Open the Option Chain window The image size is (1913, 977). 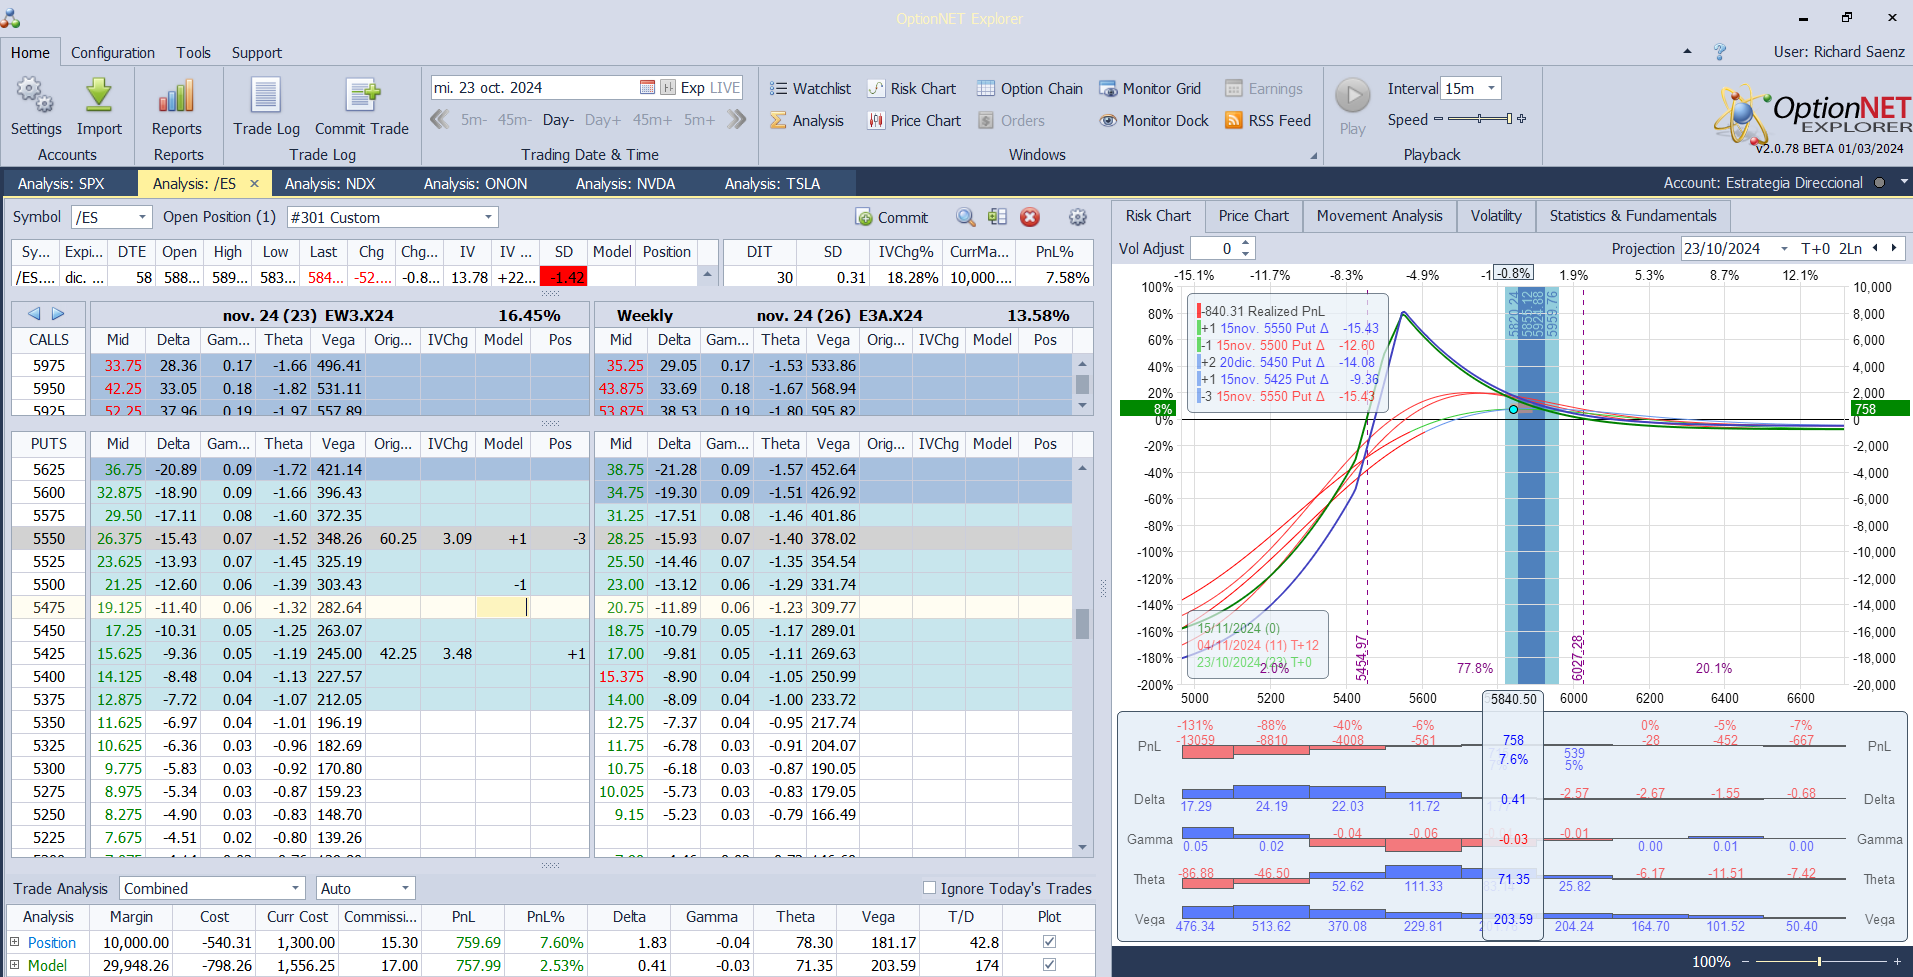click(x=1030, y=89)
